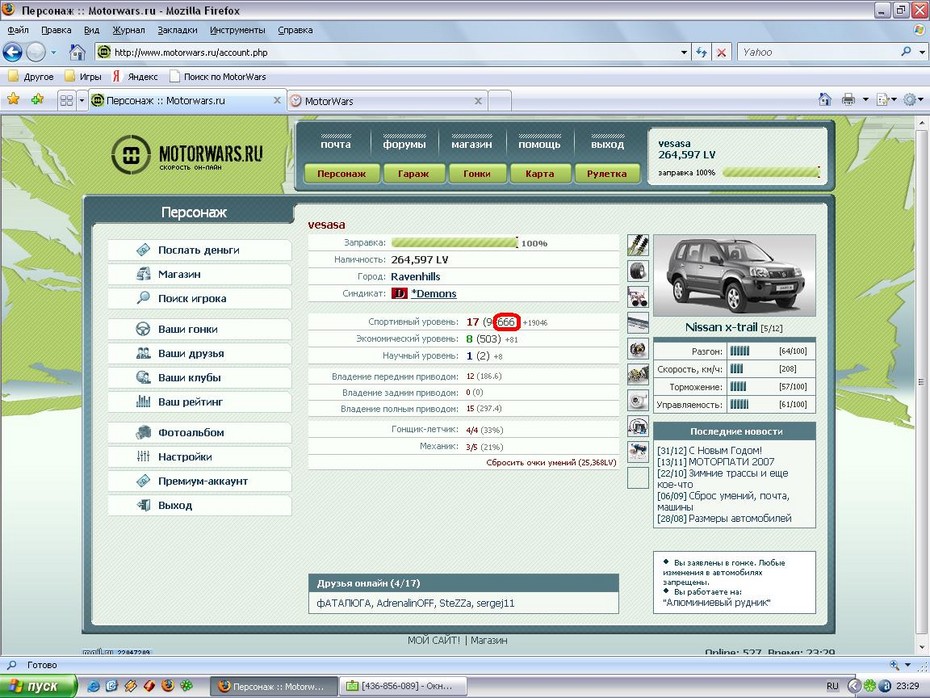Click the RU language indicator
This screenshot has width=930, height=698.
click(833, 686)
